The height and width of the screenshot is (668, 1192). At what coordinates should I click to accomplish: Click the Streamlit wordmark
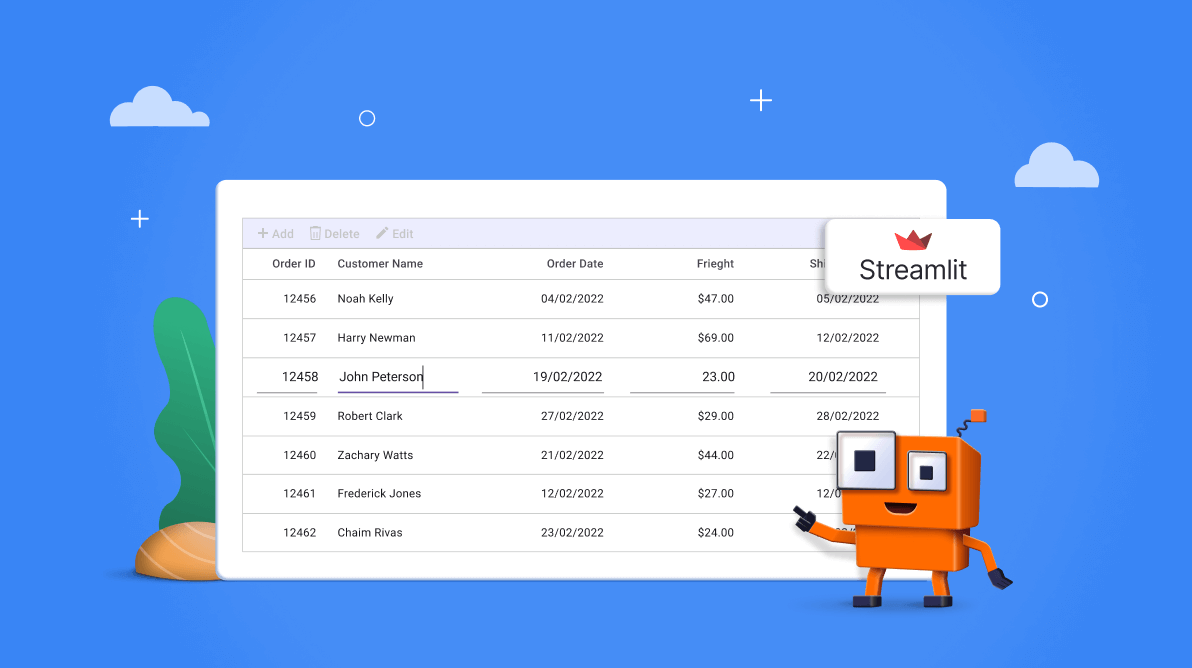tap(912, 269)
